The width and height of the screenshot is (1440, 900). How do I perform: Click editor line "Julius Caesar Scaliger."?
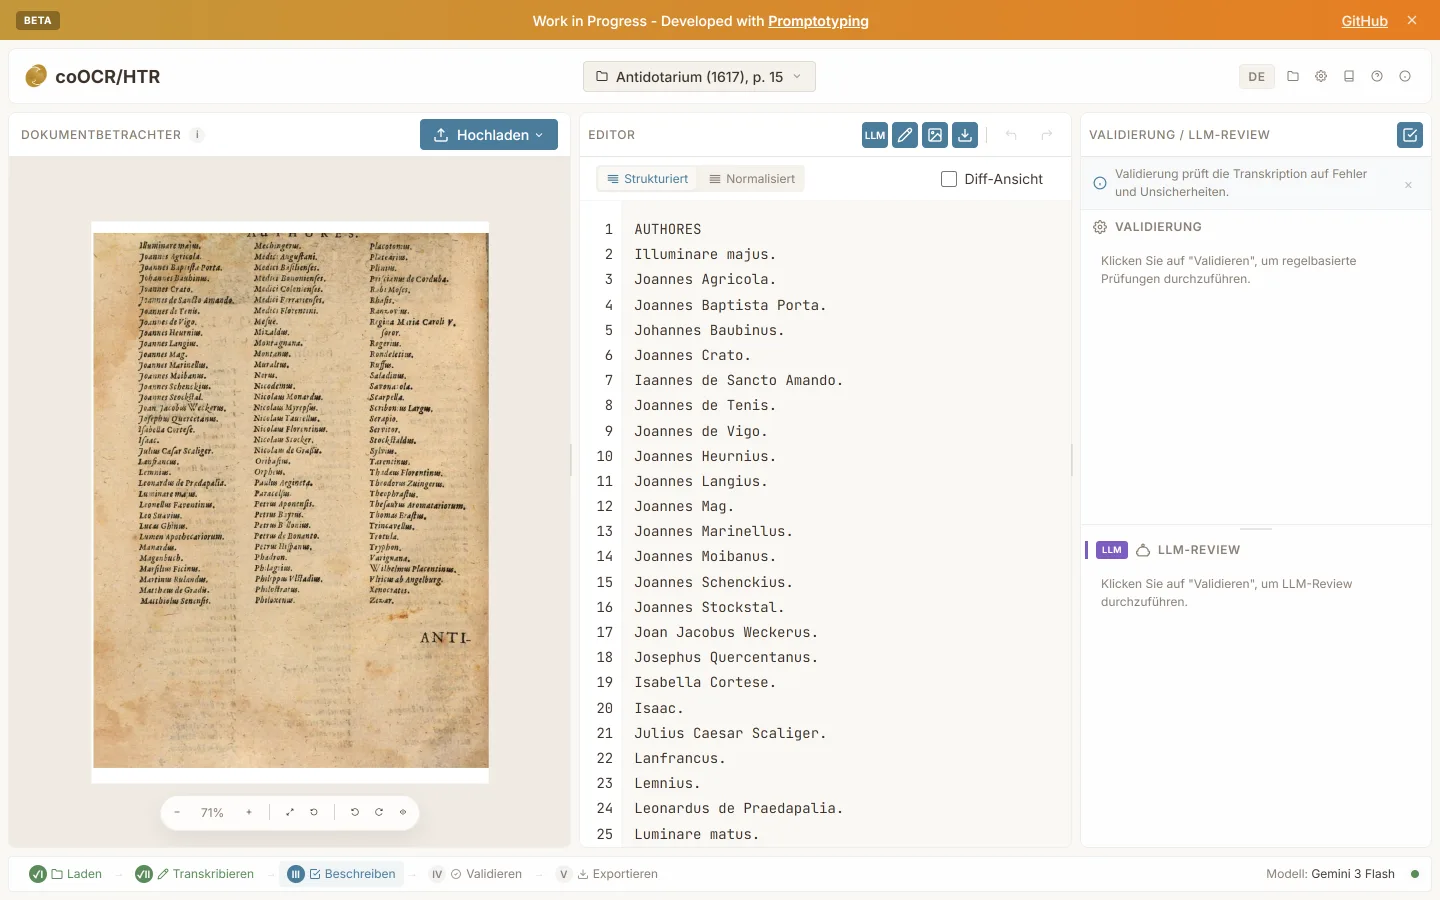(x=731, y=733)
